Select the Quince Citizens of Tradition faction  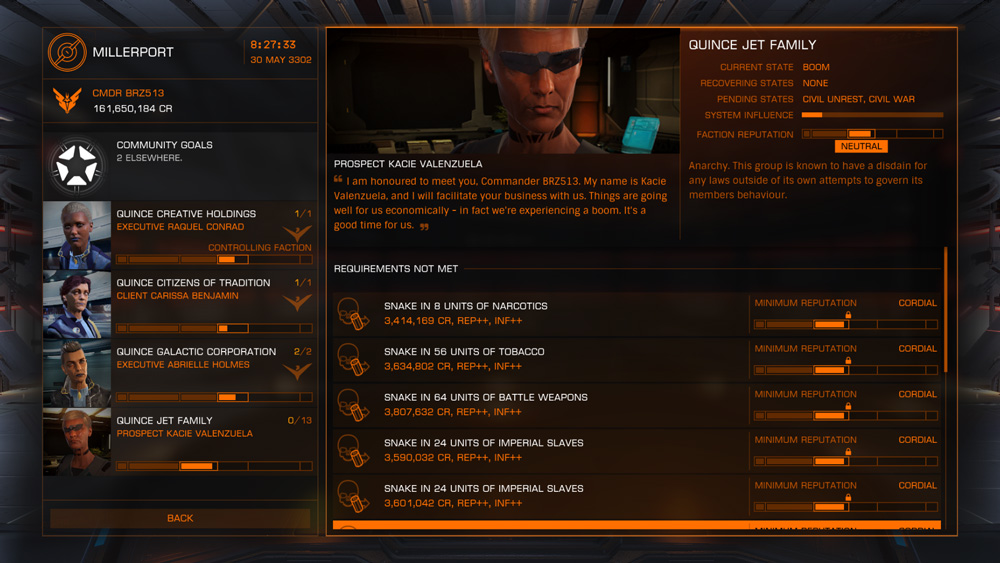point(180,304)
